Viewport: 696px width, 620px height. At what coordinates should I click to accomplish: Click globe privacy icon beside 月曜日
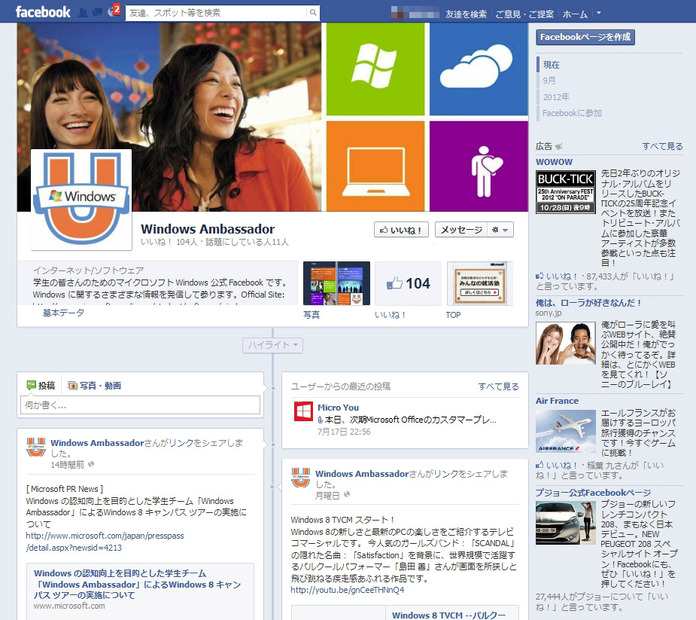[x=347, y=494]
